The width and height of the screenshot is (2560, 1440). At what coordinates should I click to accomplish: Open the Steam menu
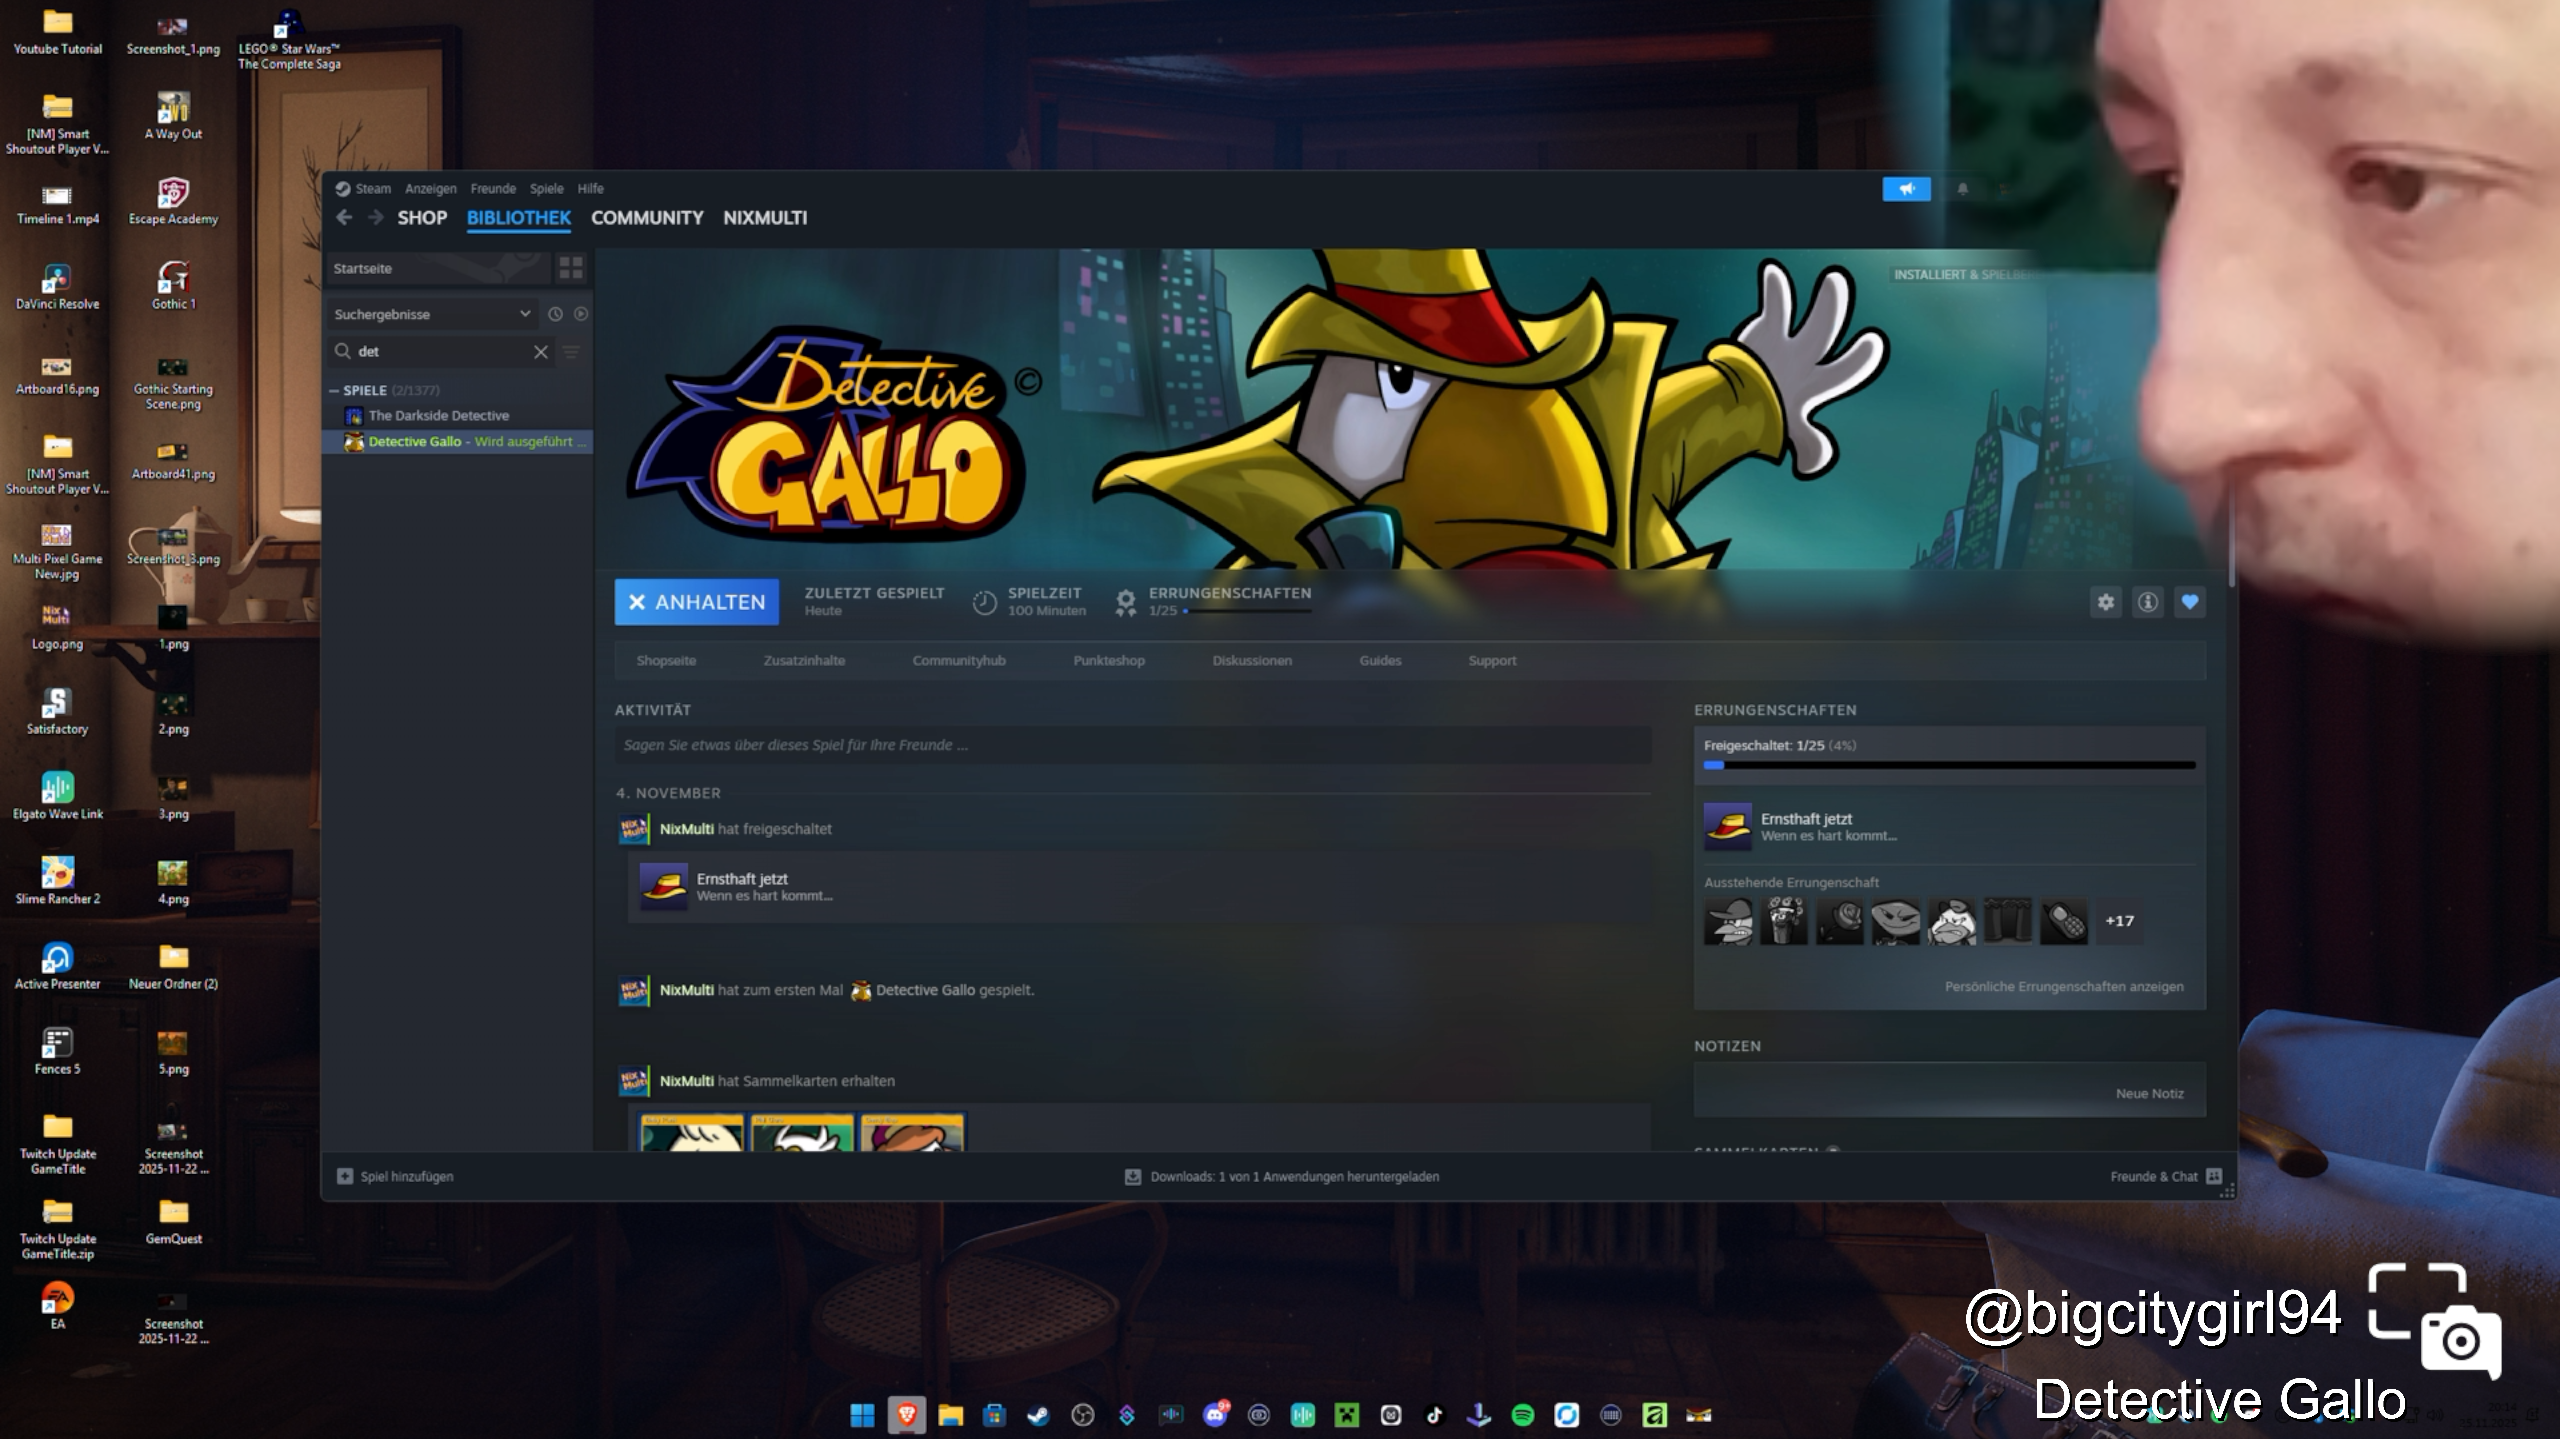coord(373,188)
